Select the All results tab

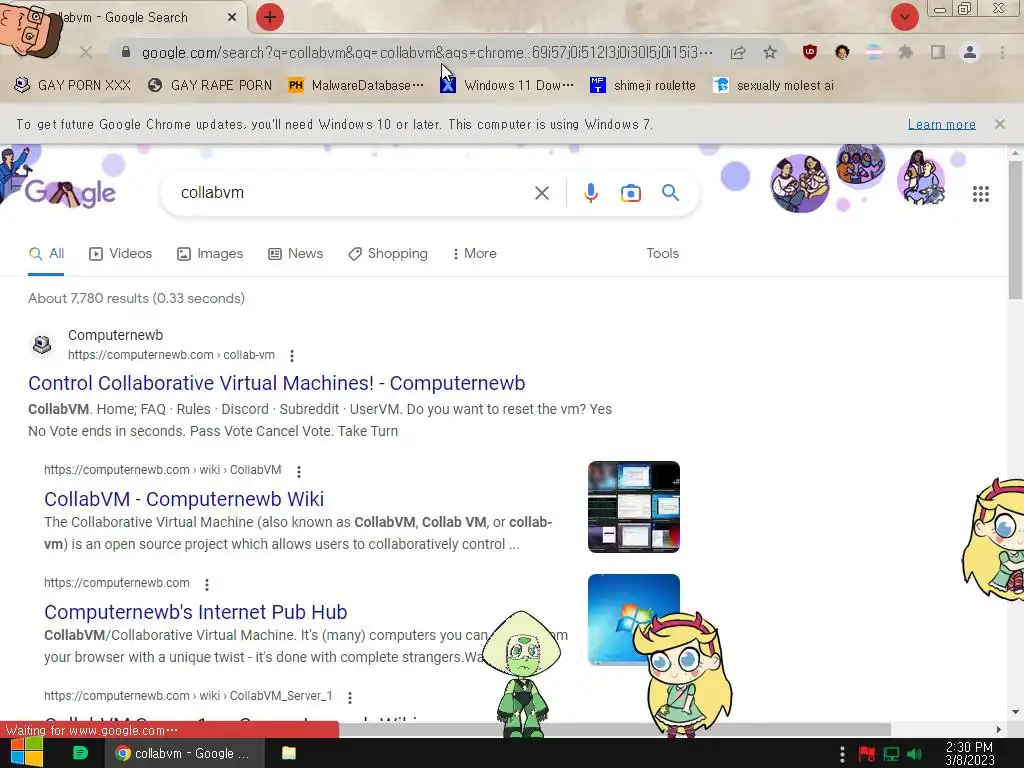(x=46, y=253)
